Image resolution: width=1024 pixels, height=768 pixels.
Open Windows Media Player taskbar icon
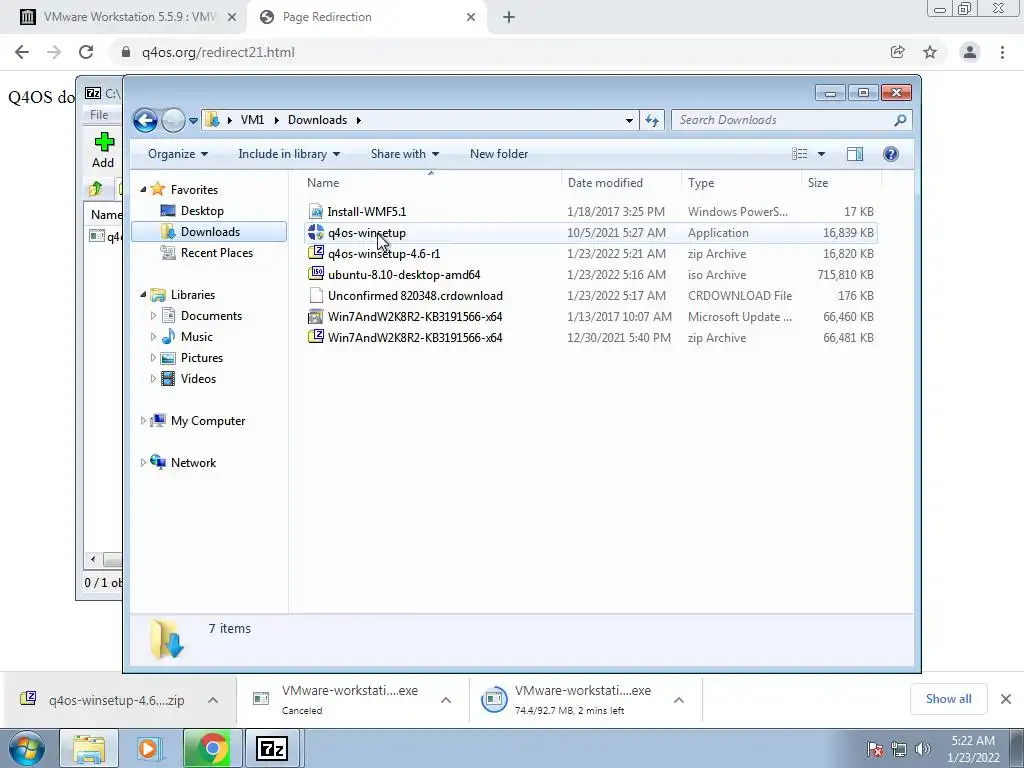[150, 748]
